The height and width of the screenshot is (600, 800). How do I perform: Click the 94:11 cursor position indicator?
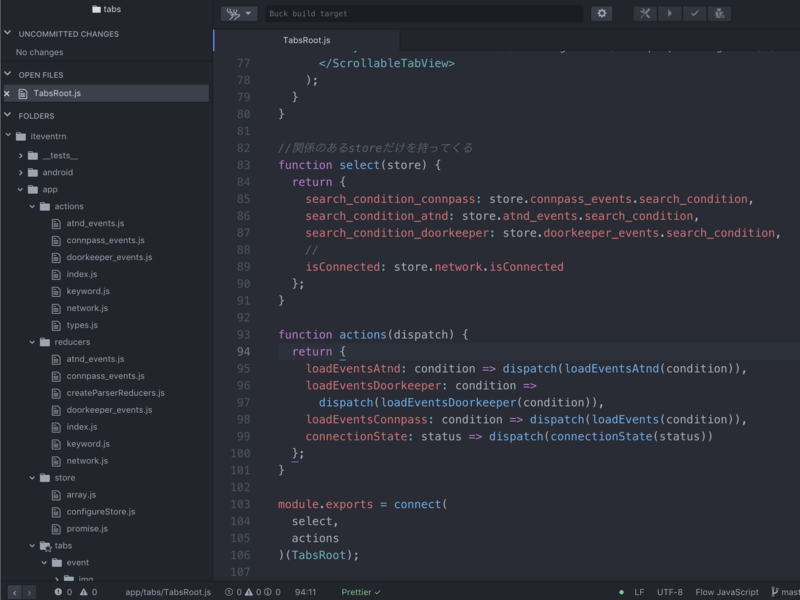(x=306, y=592)
